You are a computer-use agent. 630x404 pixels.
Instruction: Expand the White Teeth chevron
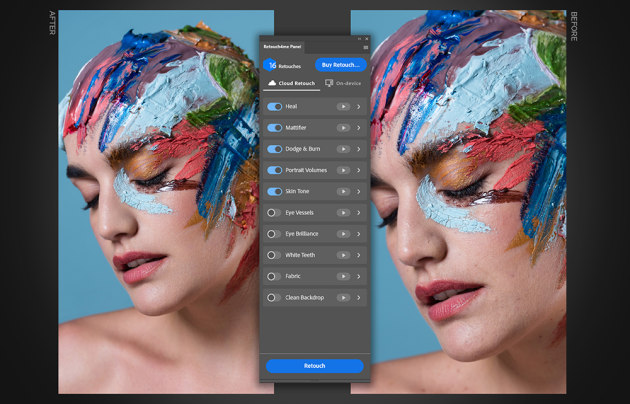pyautogui.click(x=359, y=255)
